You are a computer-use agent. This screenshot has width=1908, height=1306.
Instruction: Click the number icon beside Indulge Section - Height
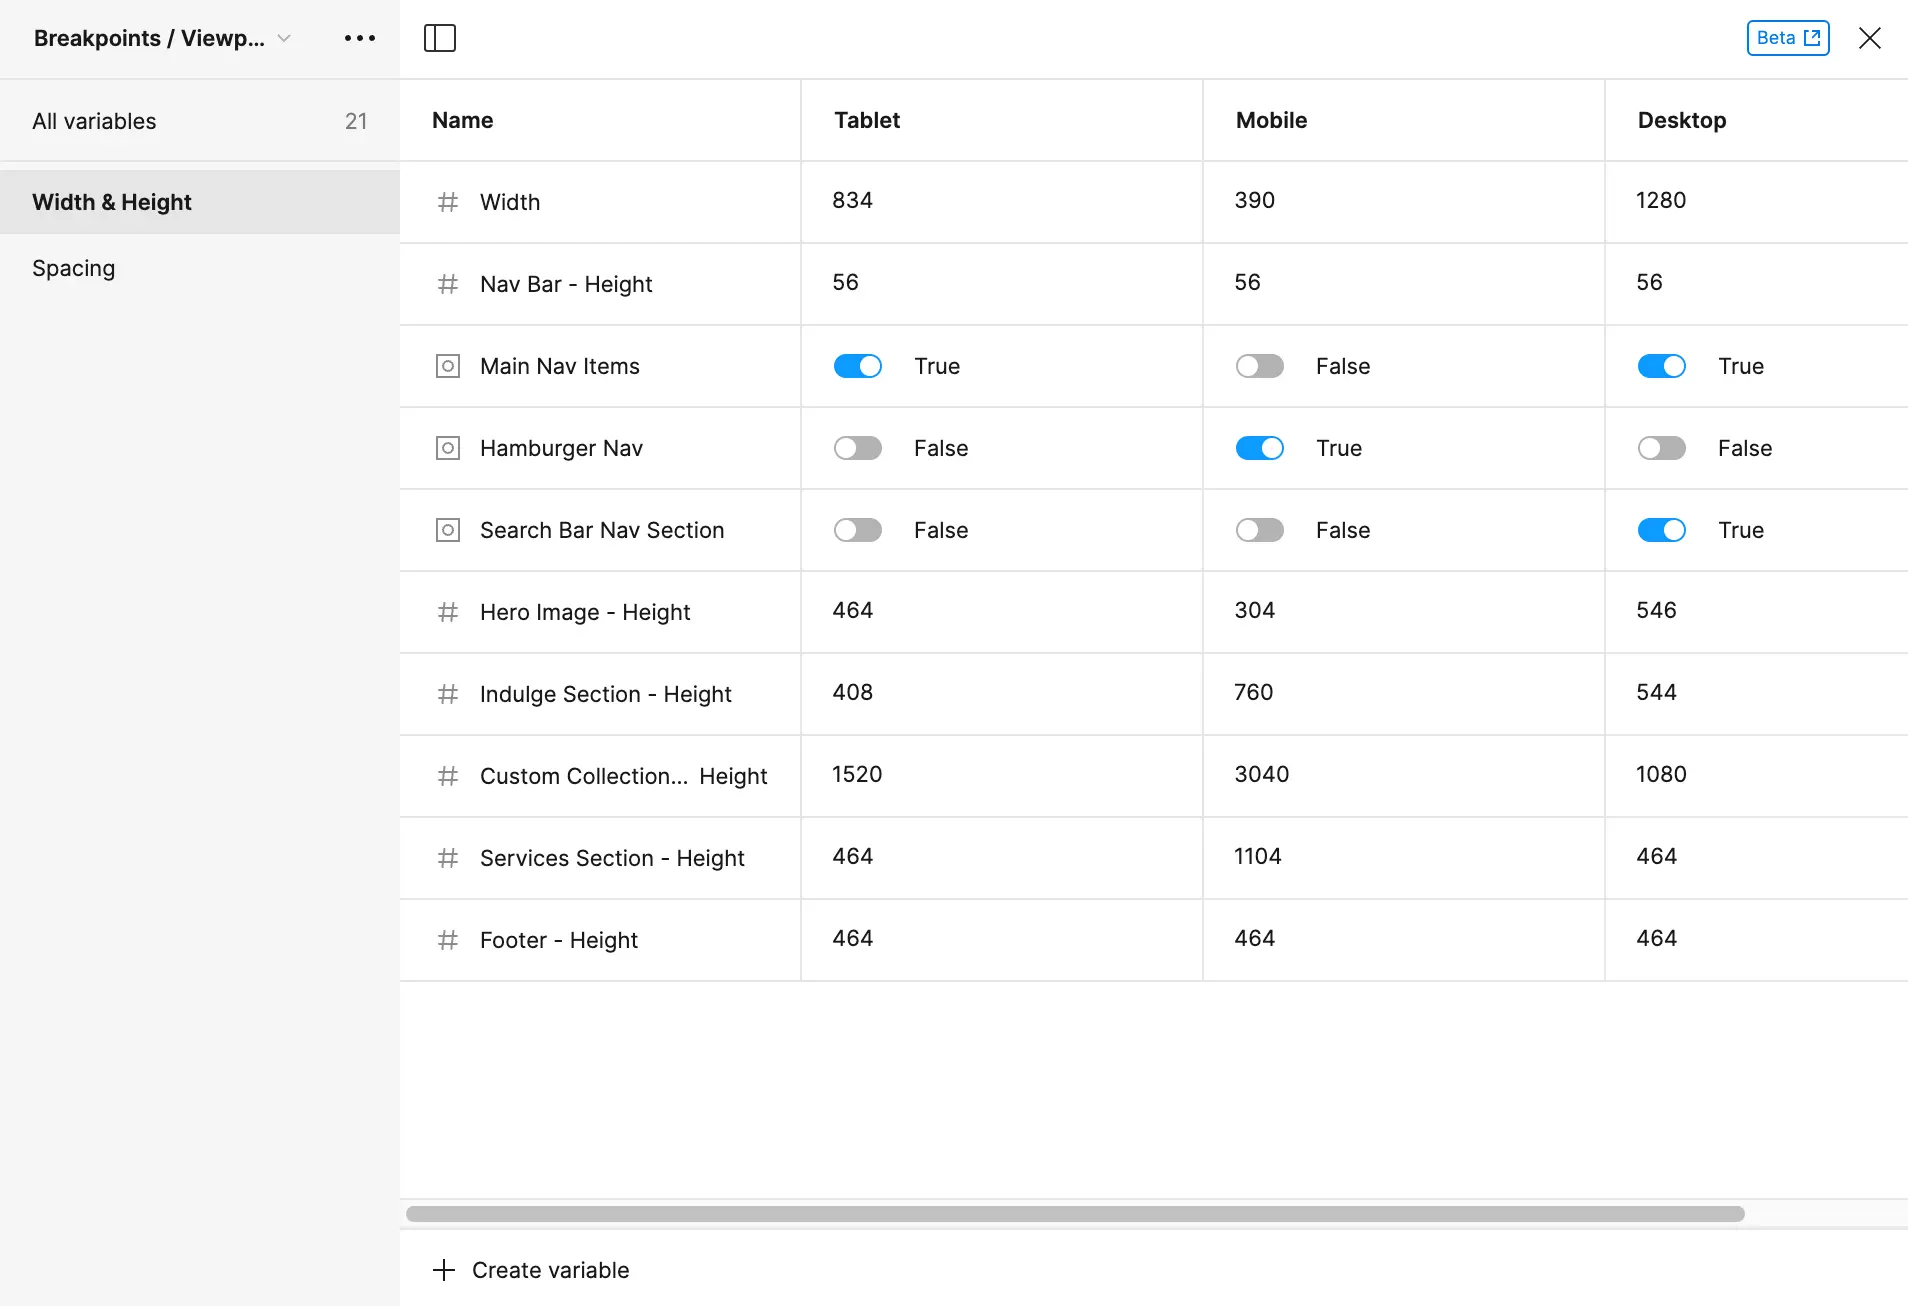pos(448,694)
